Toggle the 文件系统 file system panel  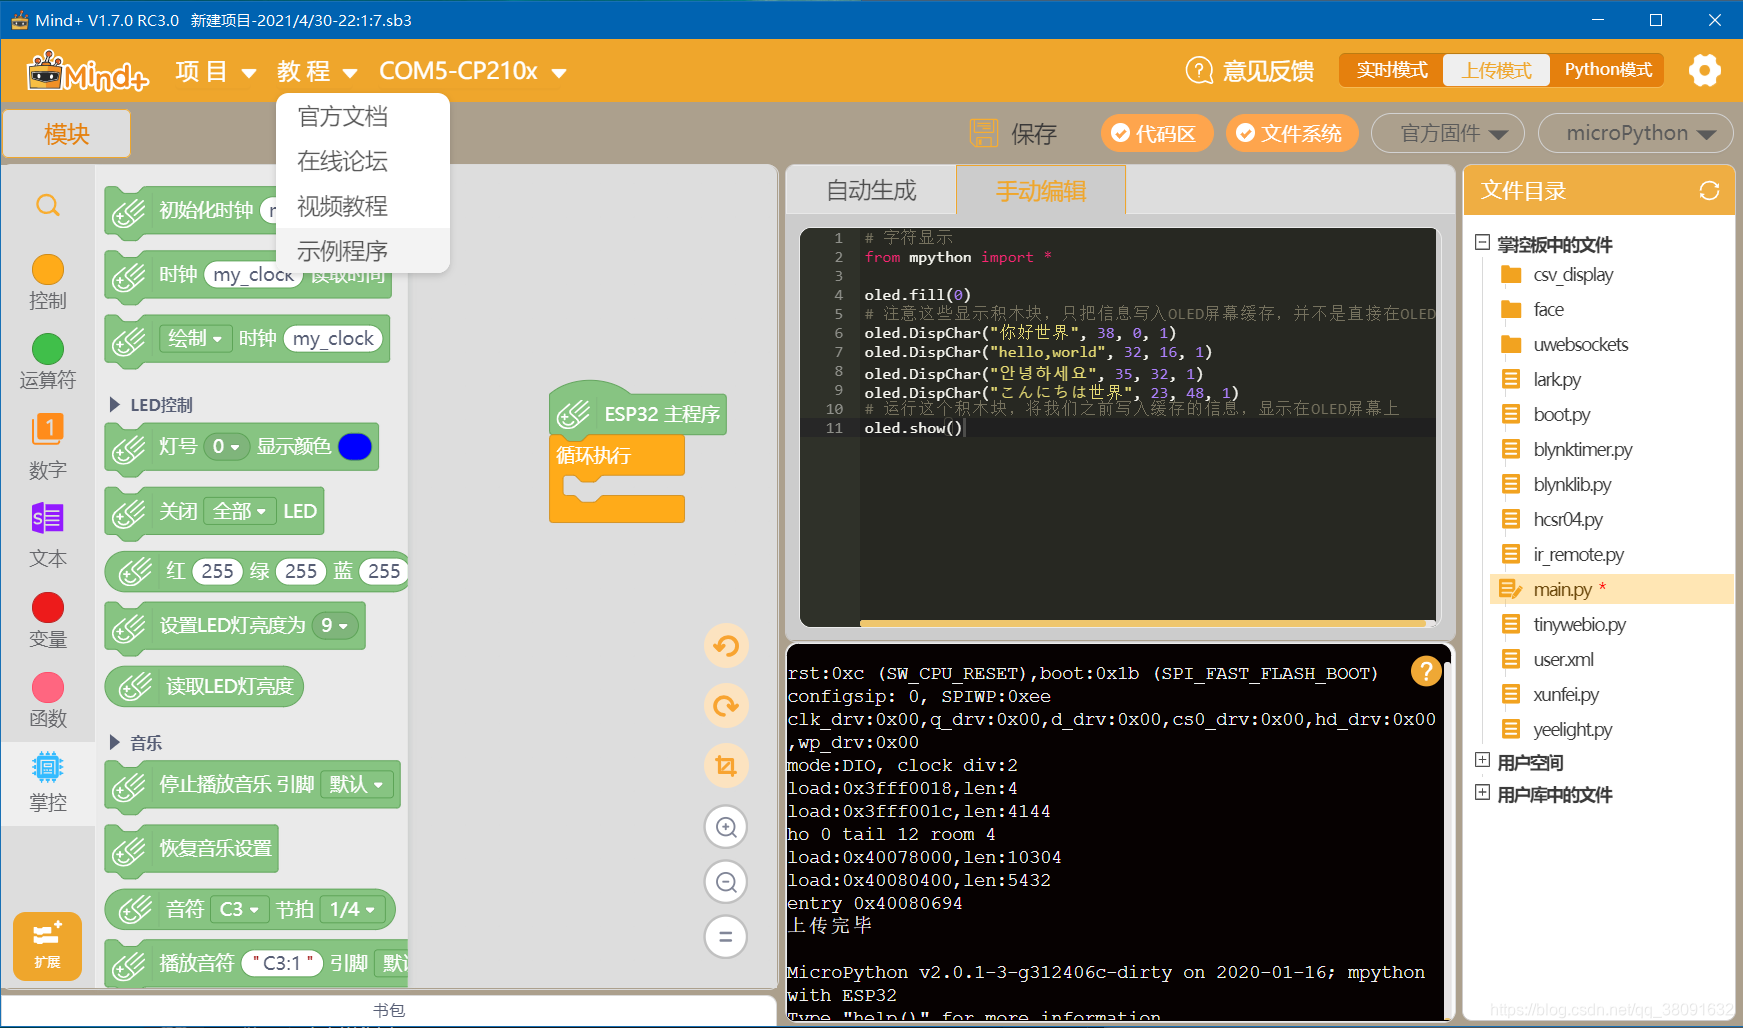pos(1291,134)
